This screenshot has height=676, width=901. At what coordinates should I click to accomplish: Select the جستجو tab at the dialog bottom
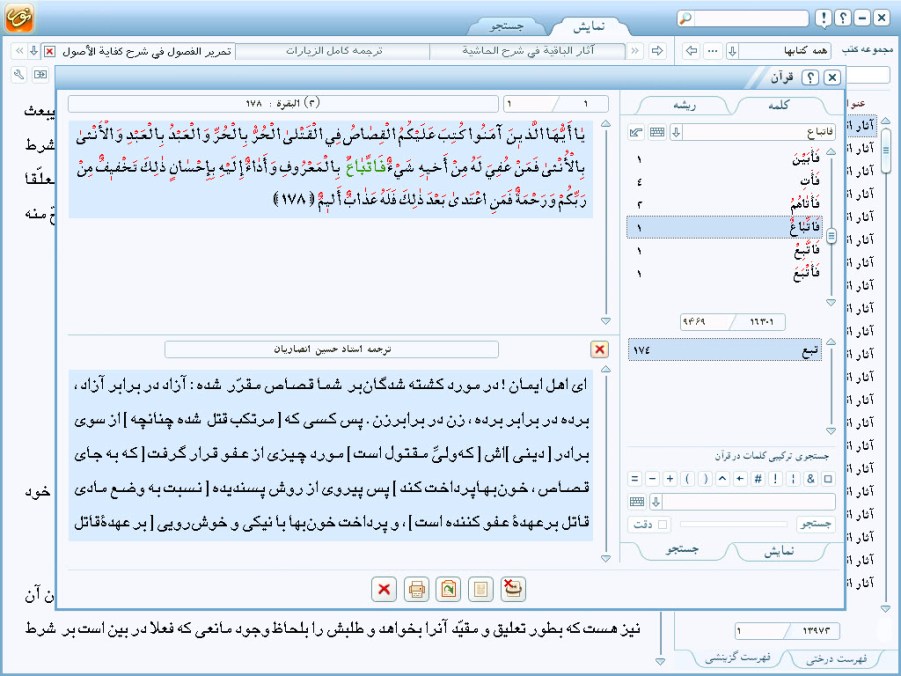[682, 550]
